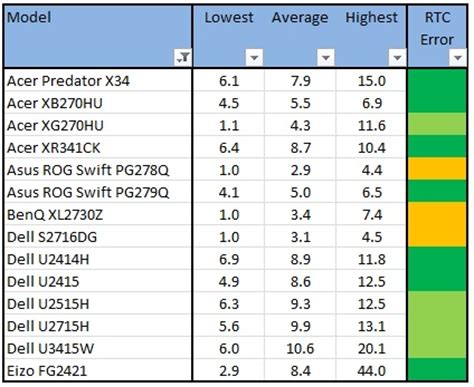Expand the Highest column filter dropdown
The width and height of the screenshot is (474, 387).
point(397,58)
